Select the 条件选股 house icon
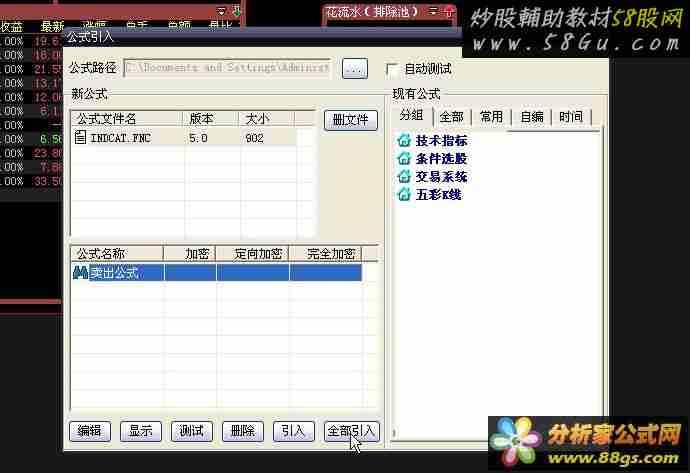690x473 pixels. point(404,158)
